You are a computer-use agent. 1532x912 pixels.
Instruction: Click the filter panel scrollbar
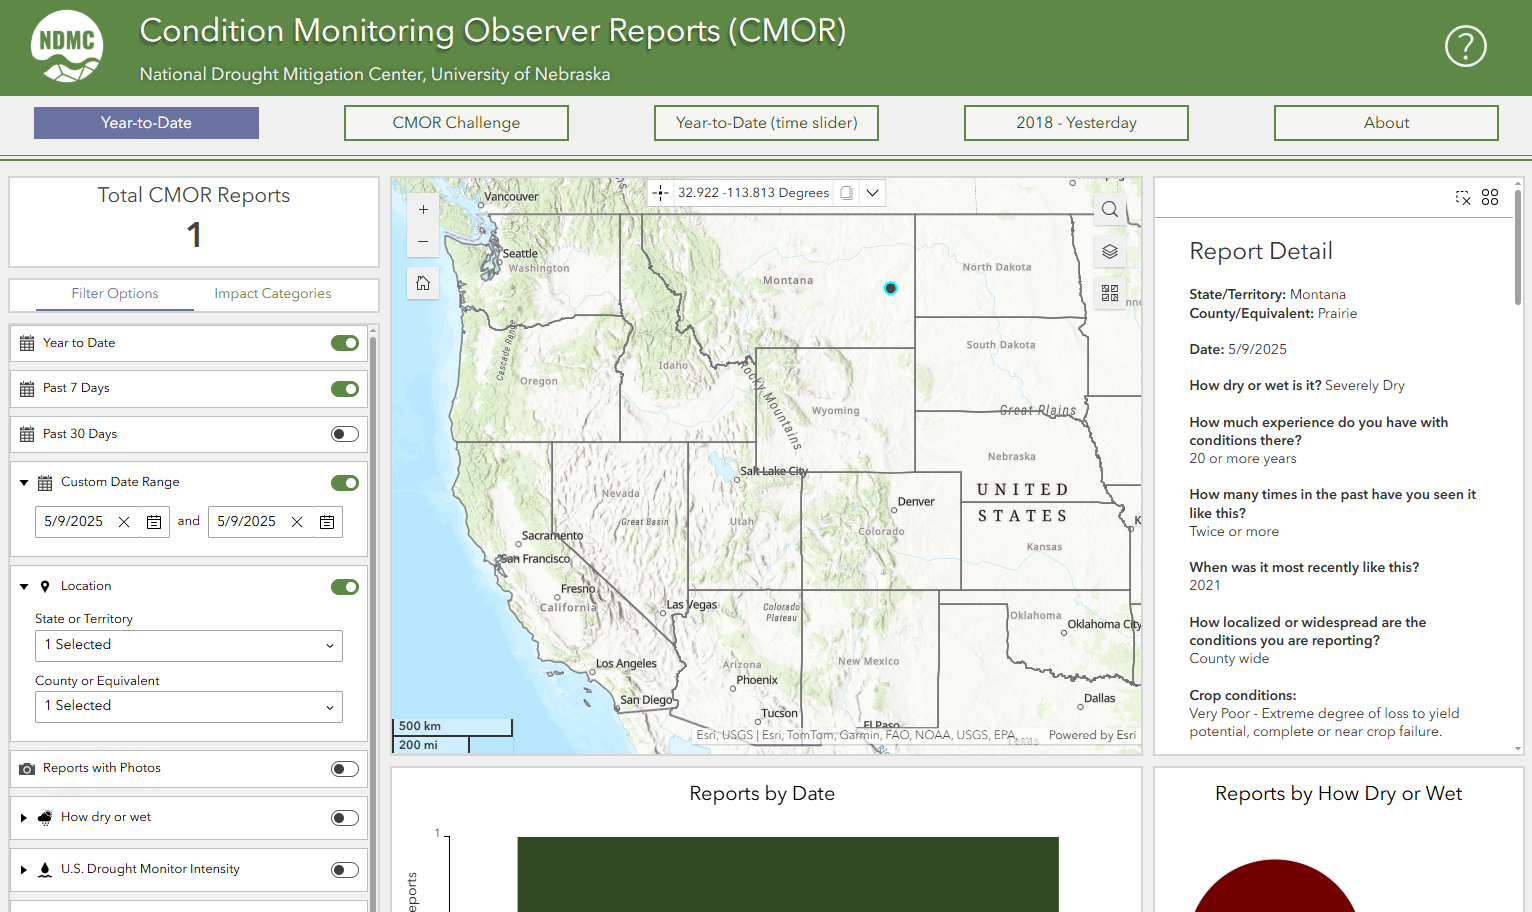click(373, 620)
